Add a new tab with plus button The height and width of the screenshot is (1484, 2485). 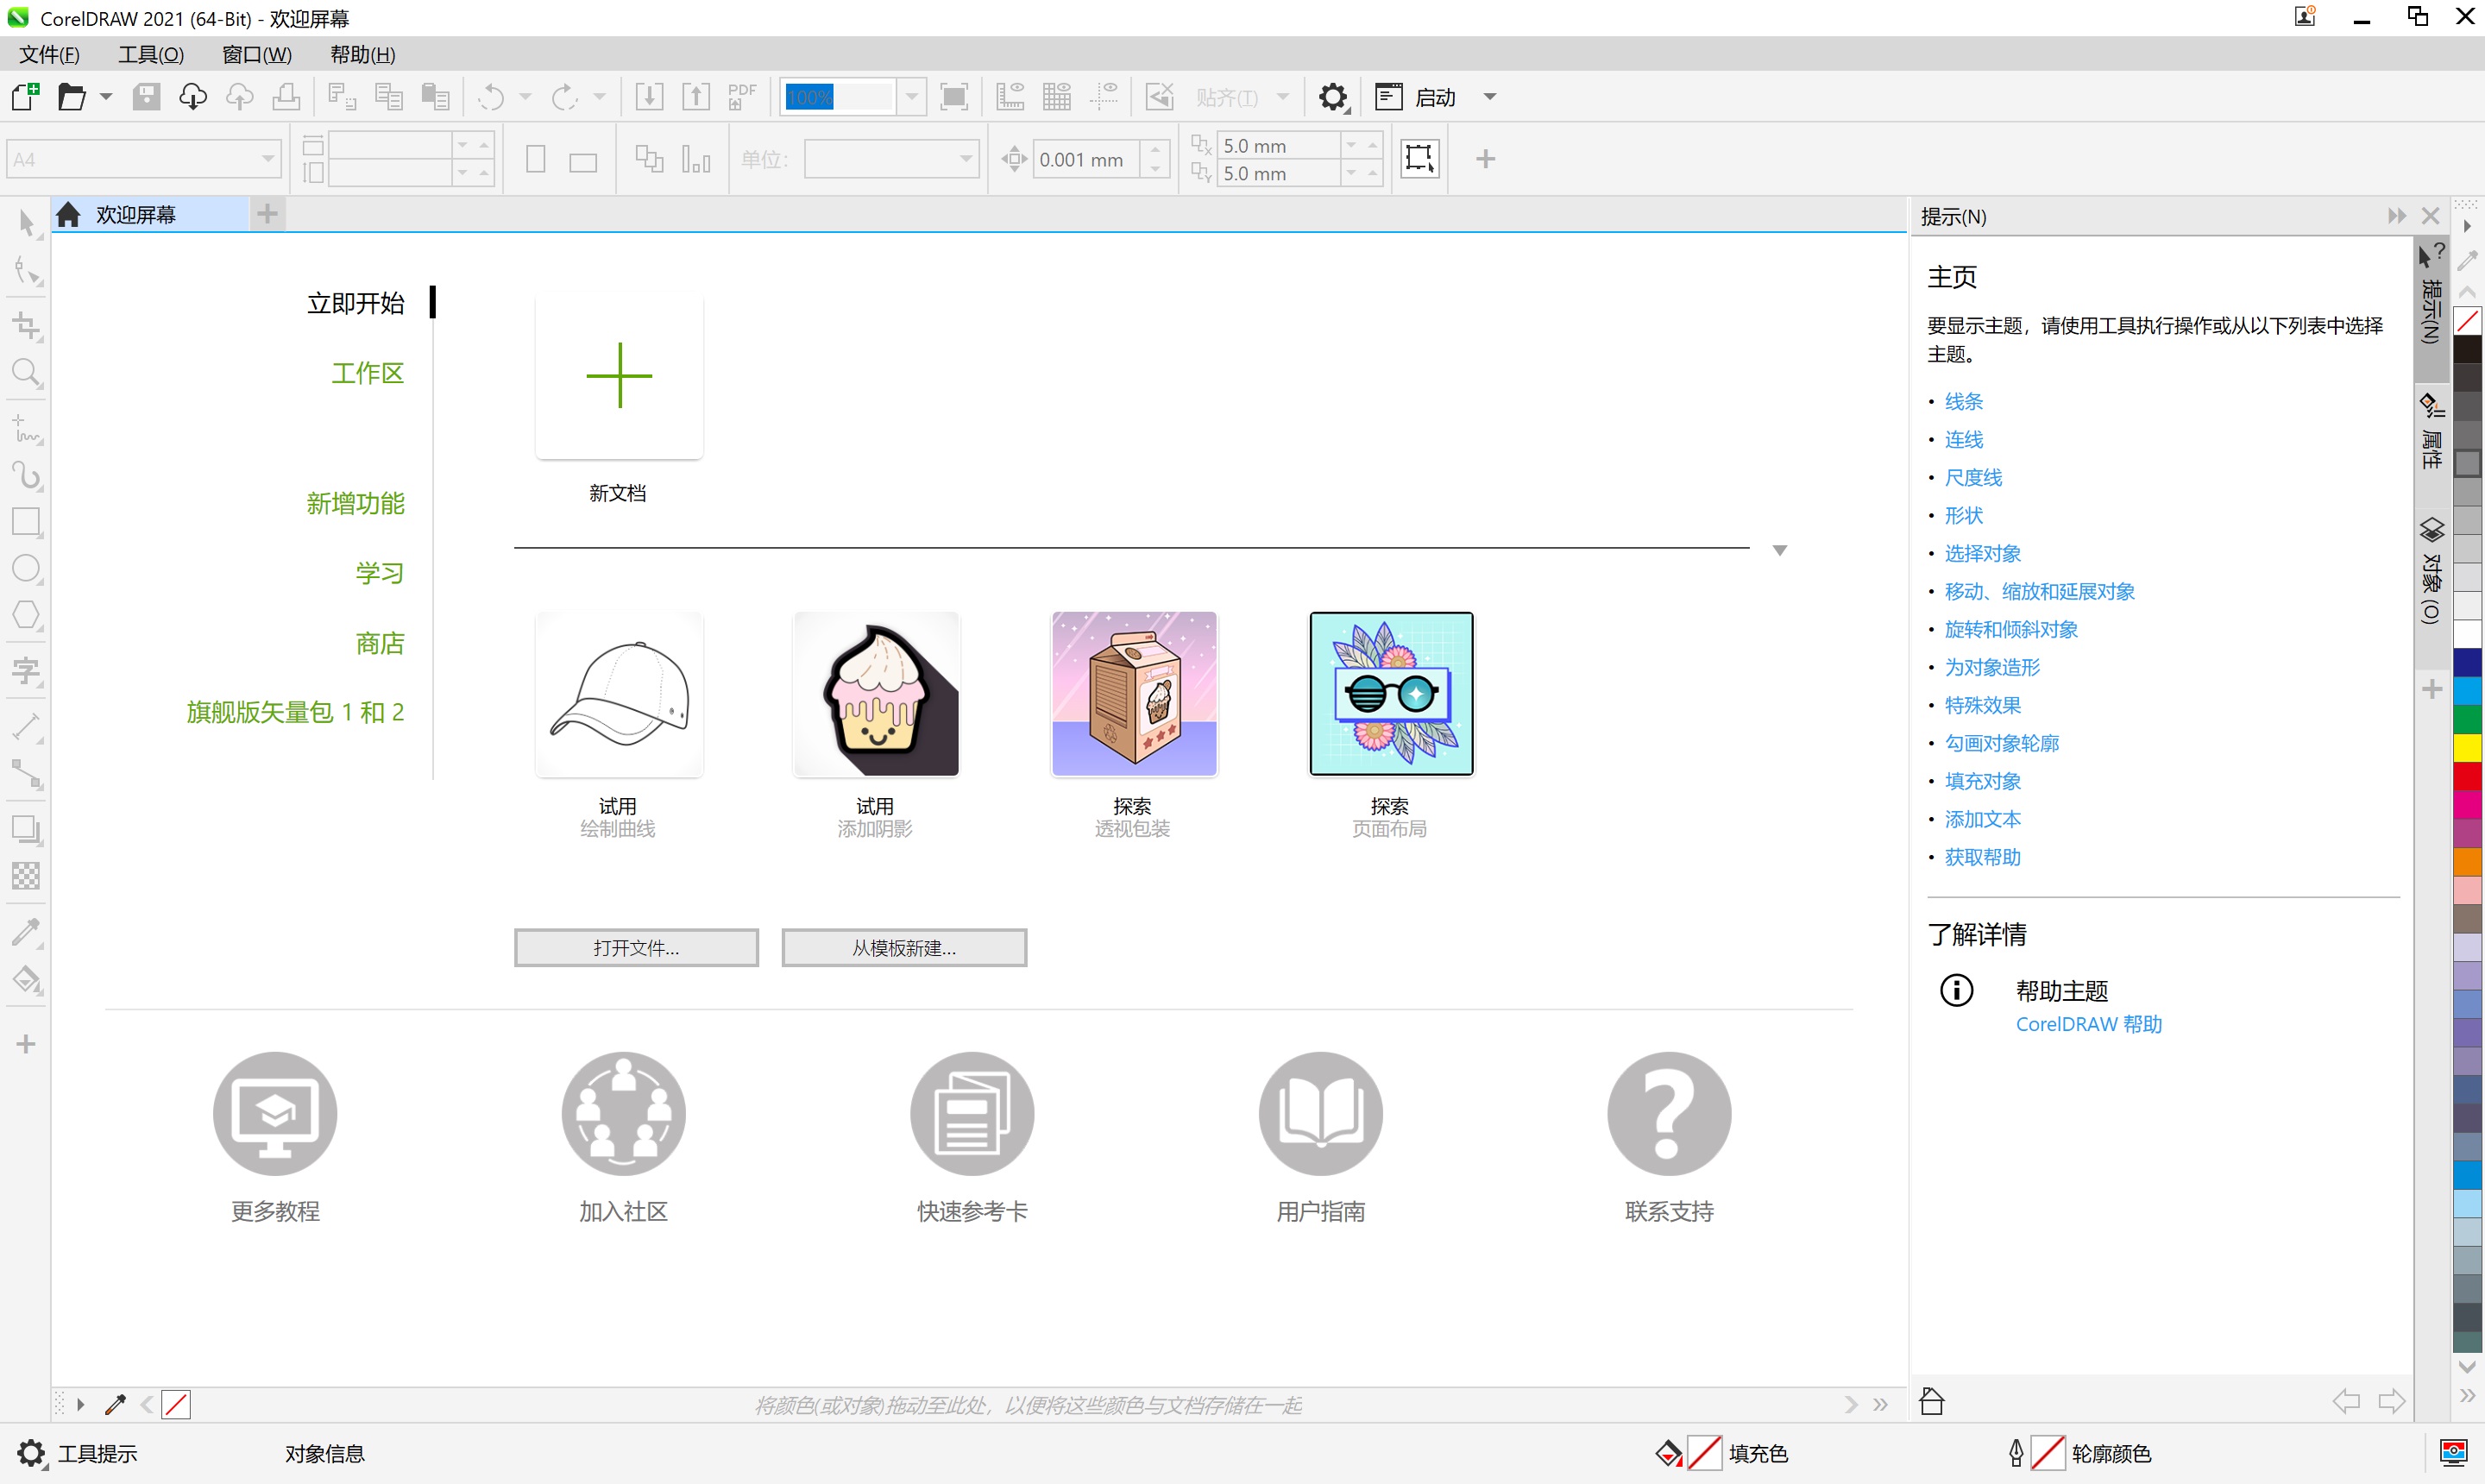tap(267, 214)
